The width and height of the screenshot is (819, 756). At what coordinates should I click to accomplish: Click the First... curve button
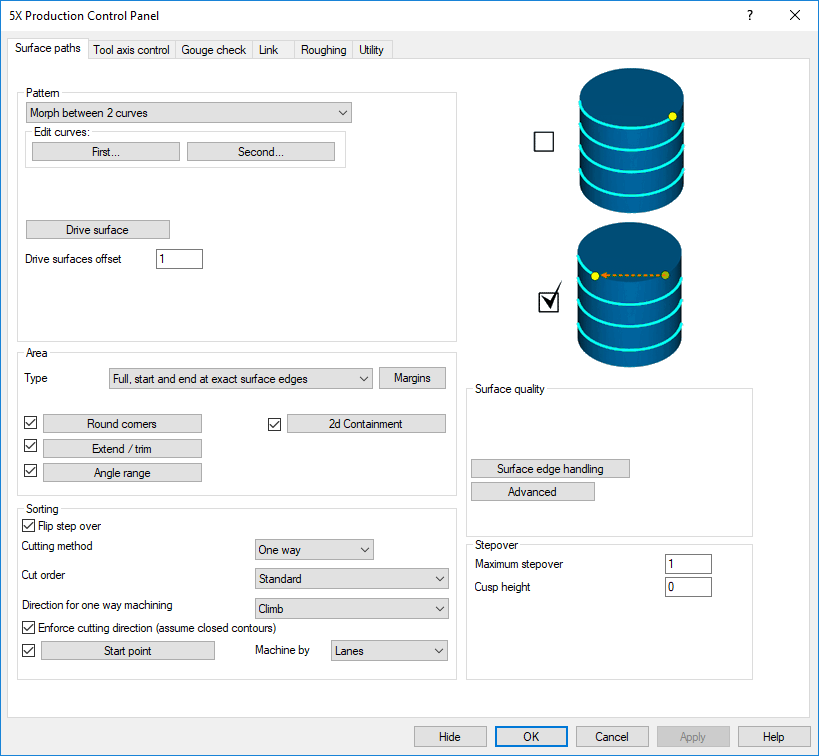coord(106,152)
